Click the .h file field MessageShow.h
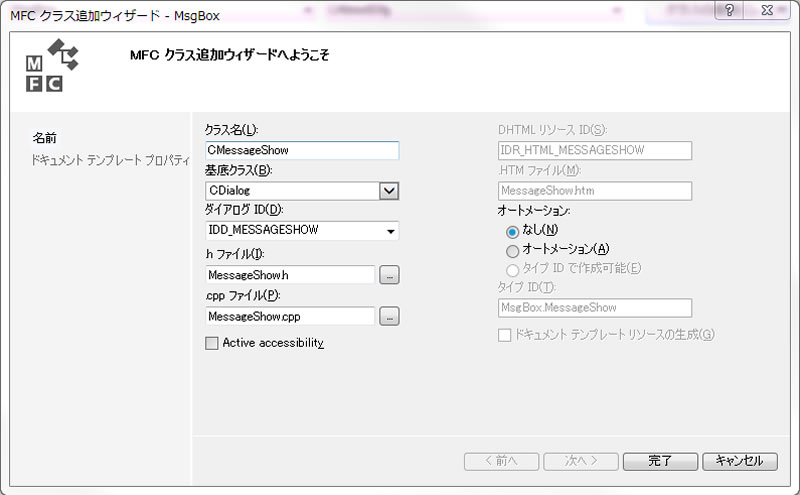 [290, 275]
